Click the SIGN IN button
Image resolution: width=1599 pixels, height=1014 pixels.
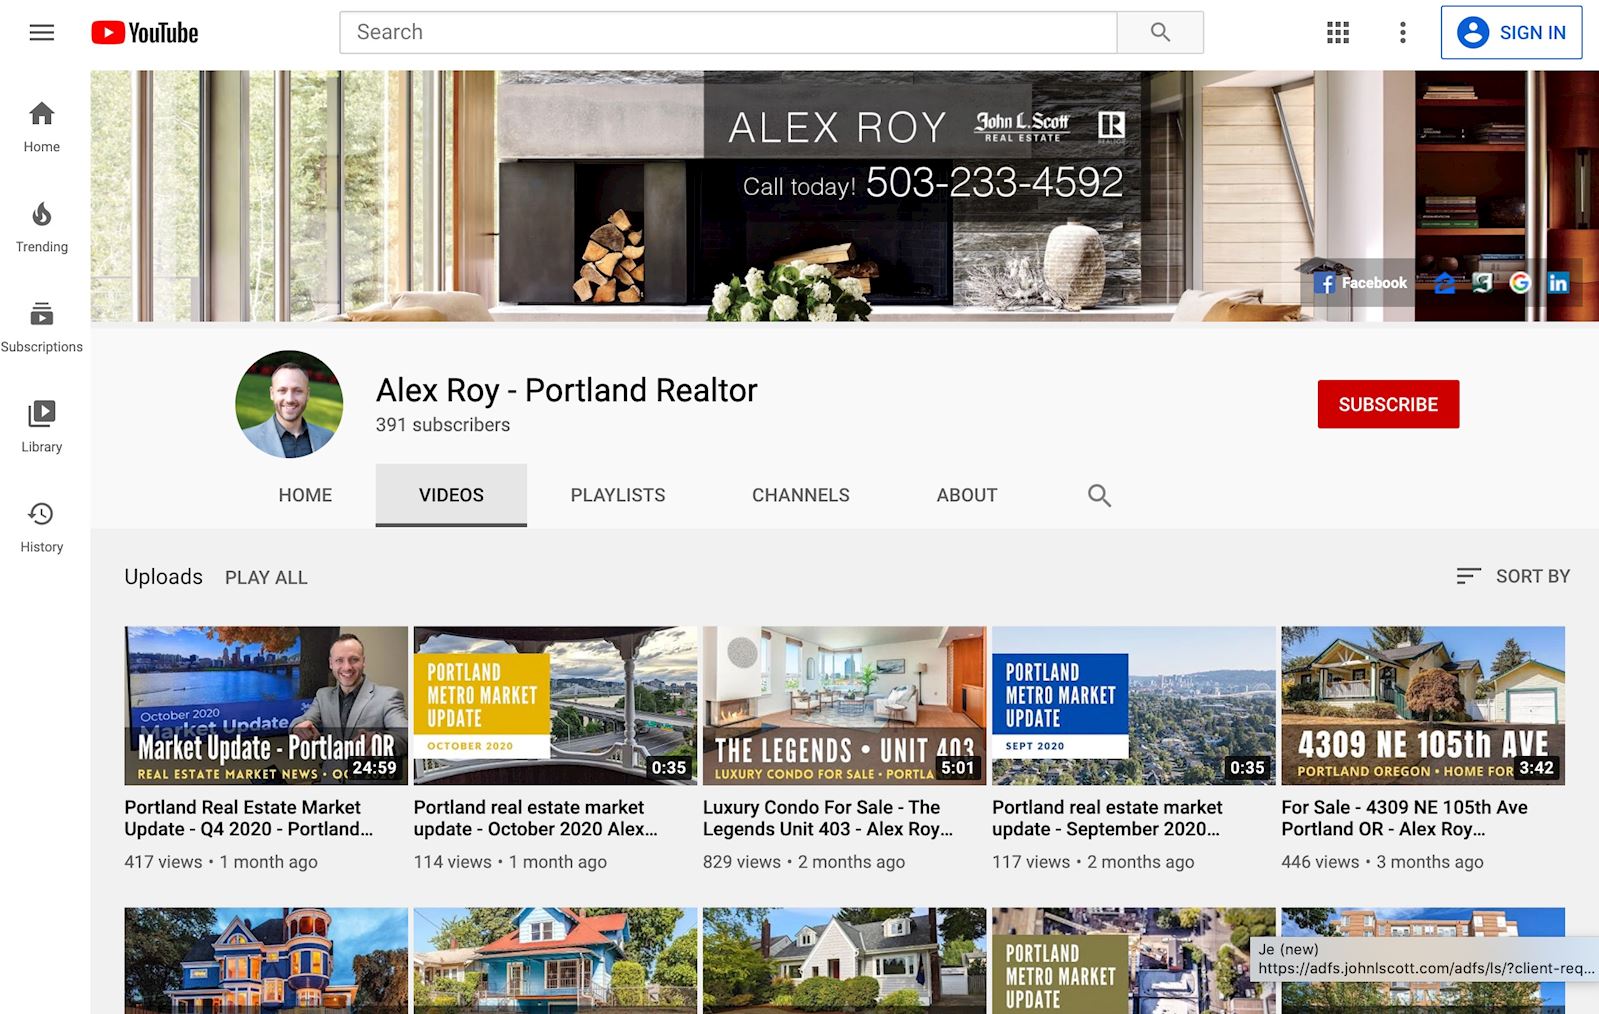[1511, 33]
